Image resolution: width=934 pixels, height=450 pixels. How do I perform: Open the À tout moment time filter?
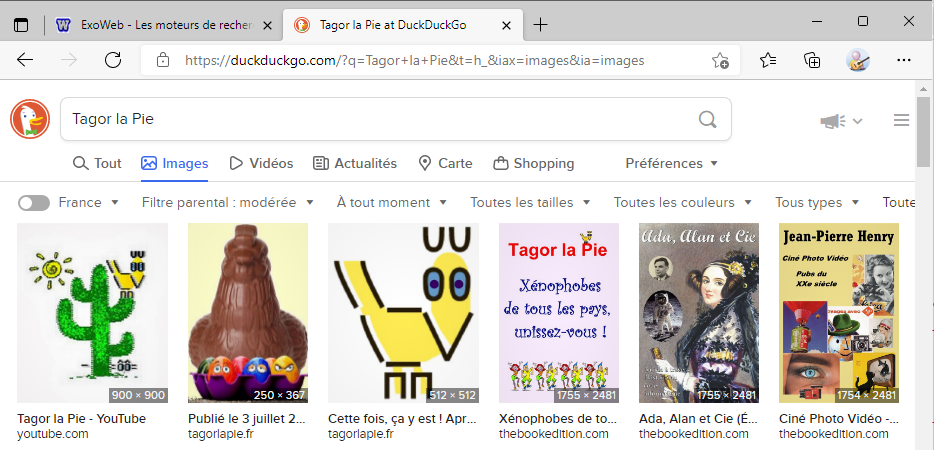(x=391, y=203)
